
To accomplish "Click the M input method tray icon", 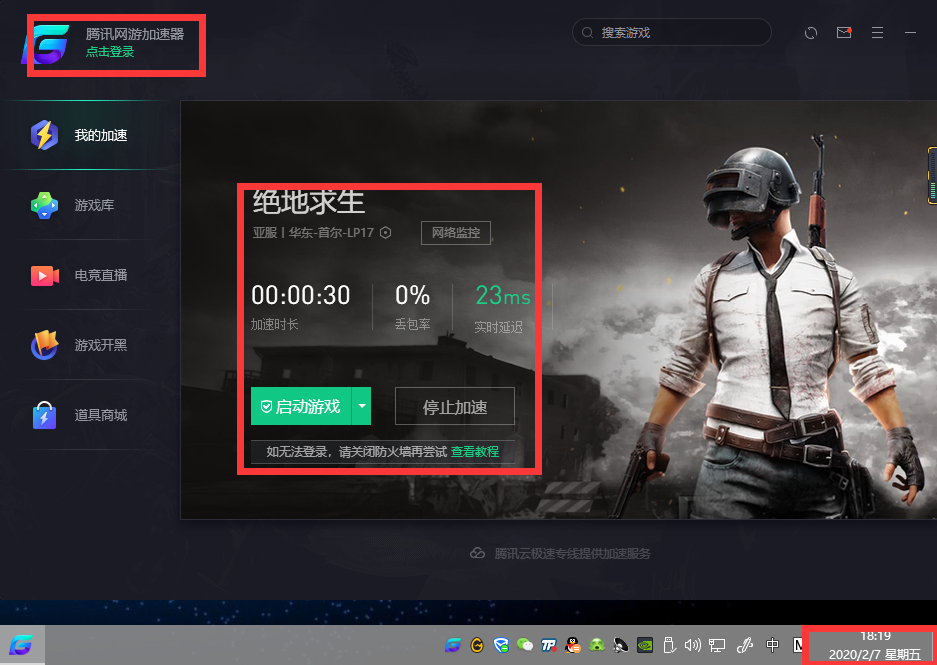I will [x=798, y=645].
